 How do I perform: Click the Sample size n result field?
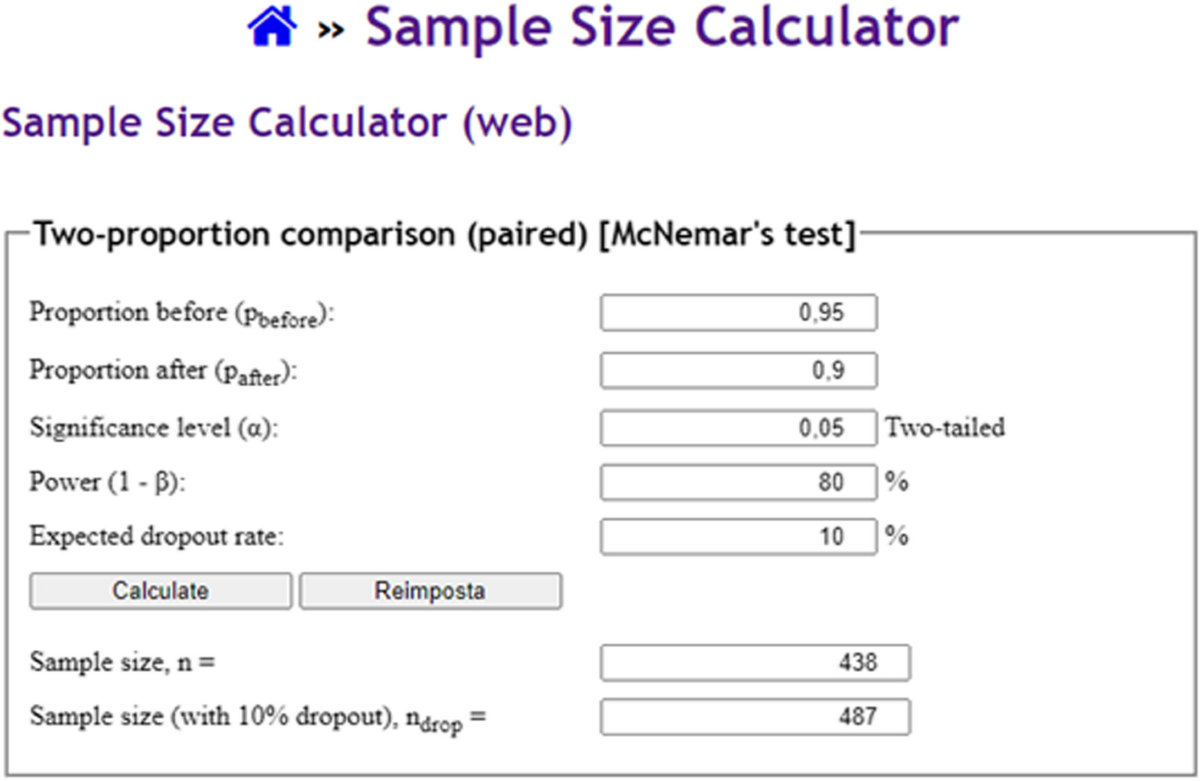[755, 662]
